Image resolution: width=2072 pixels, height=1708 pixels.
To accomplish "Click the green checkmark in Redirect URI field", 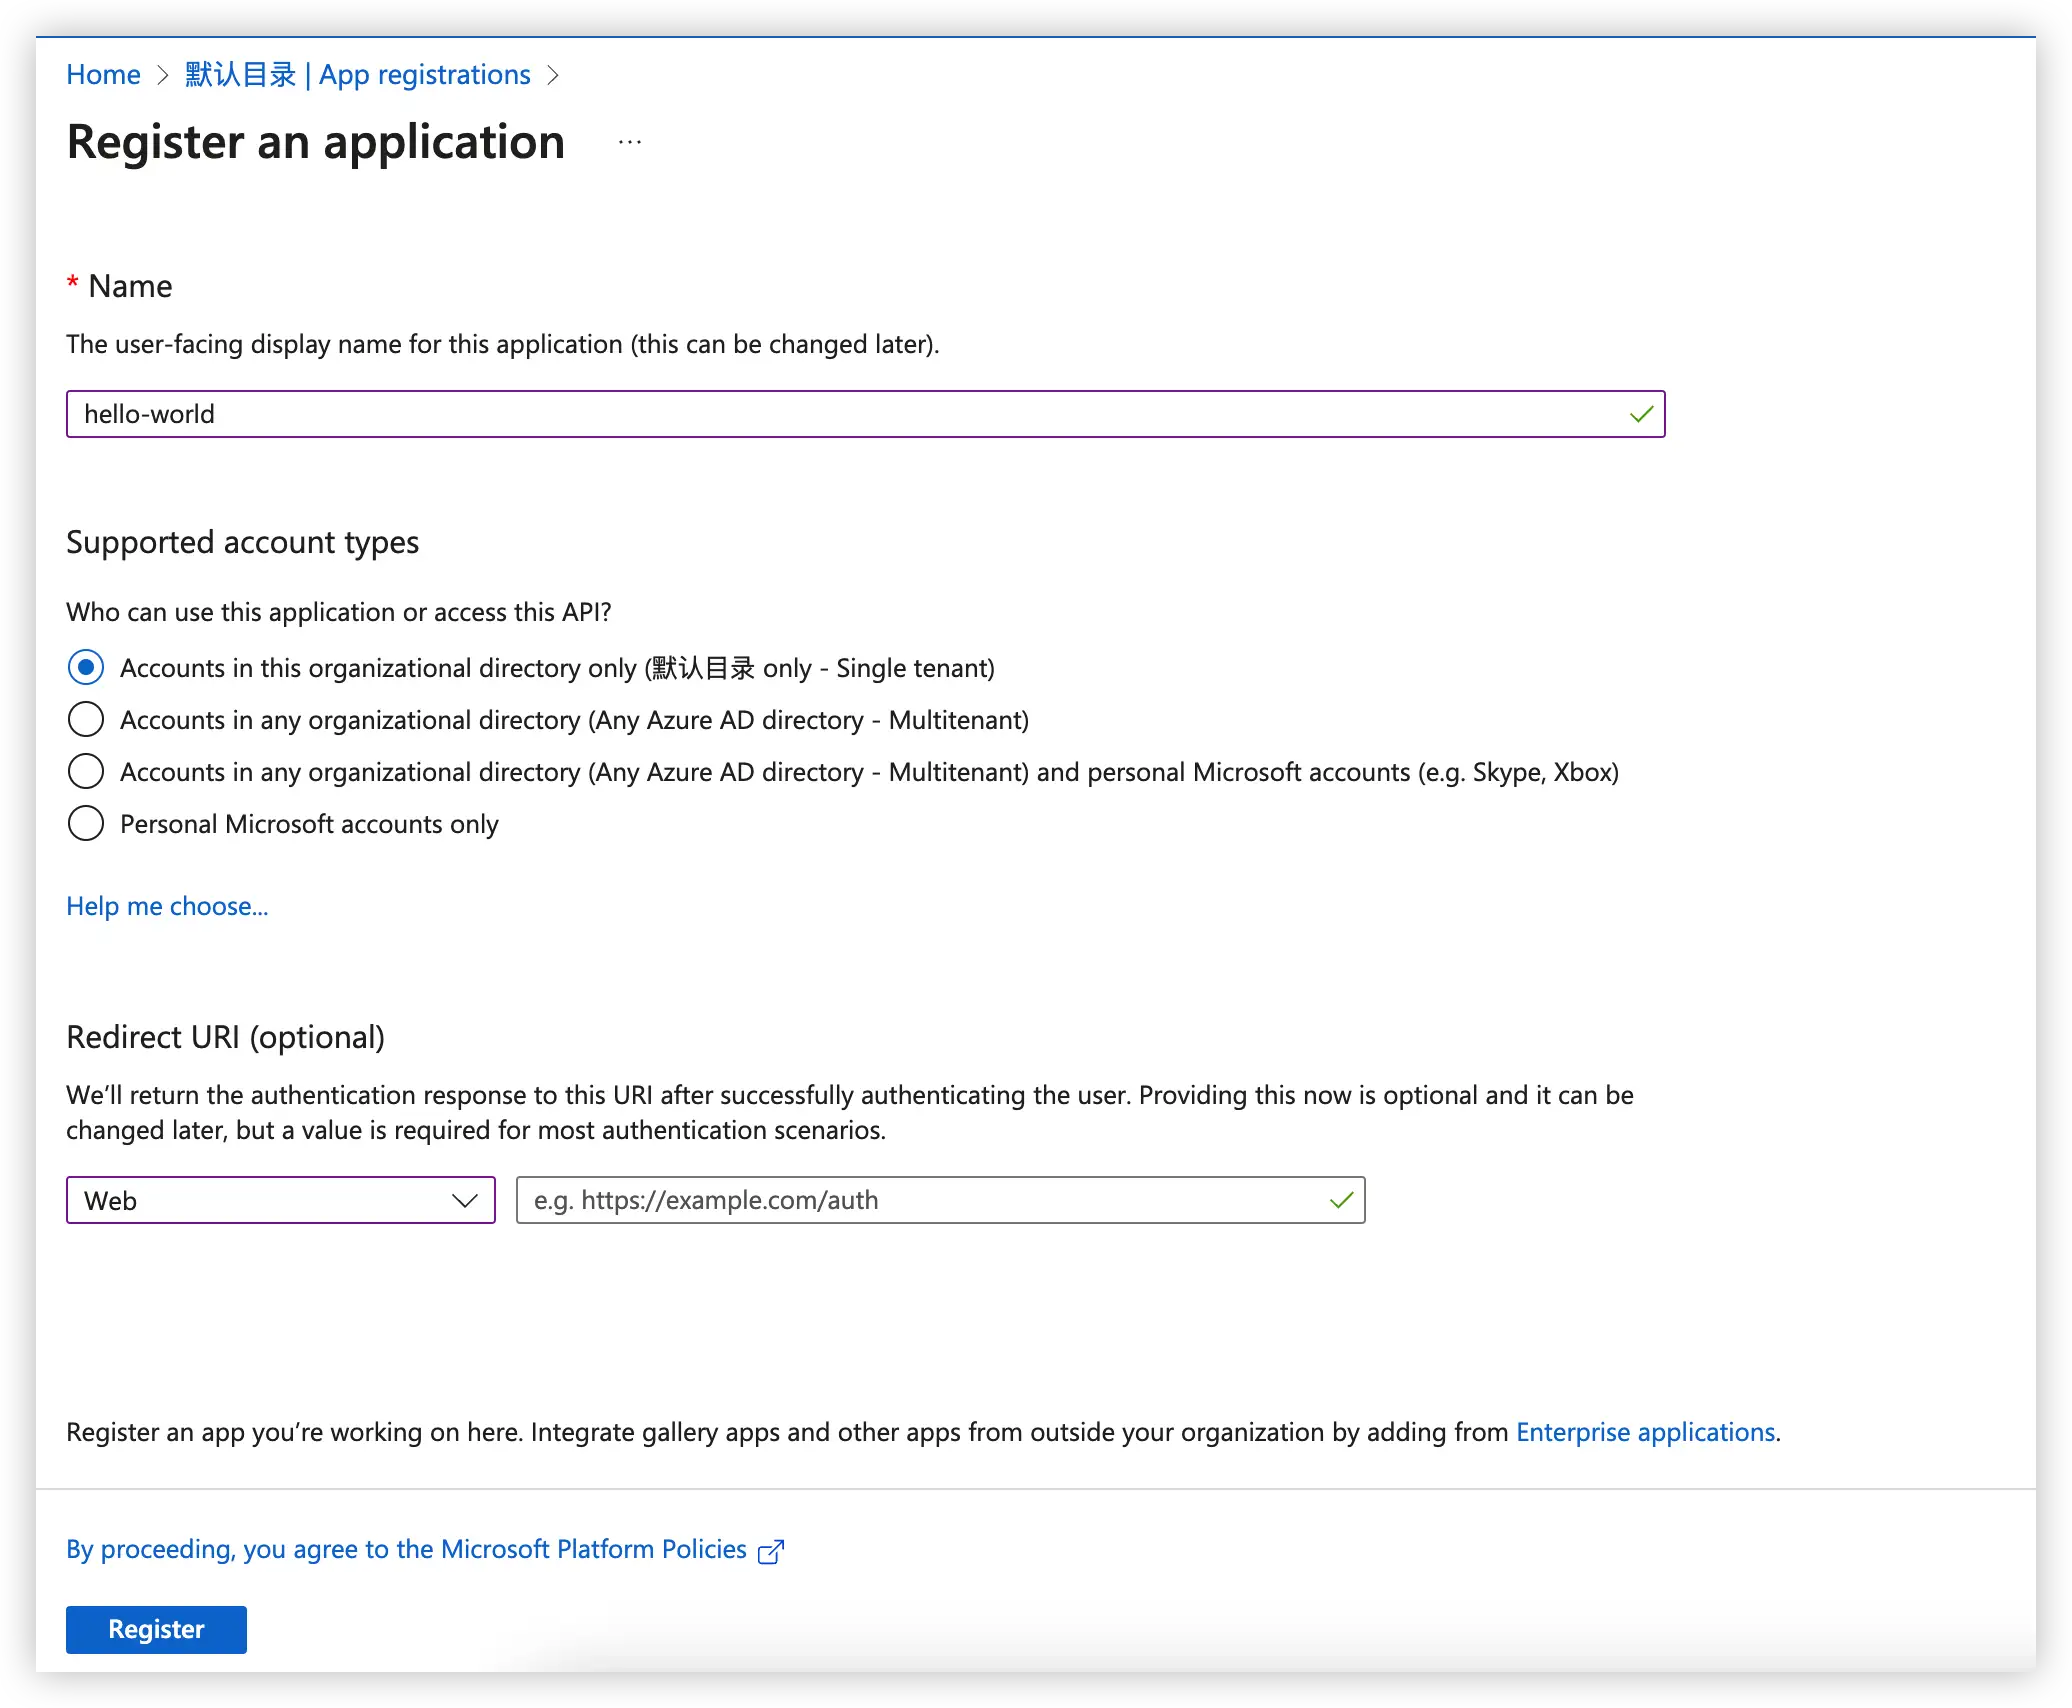I will (1341, 1200).
